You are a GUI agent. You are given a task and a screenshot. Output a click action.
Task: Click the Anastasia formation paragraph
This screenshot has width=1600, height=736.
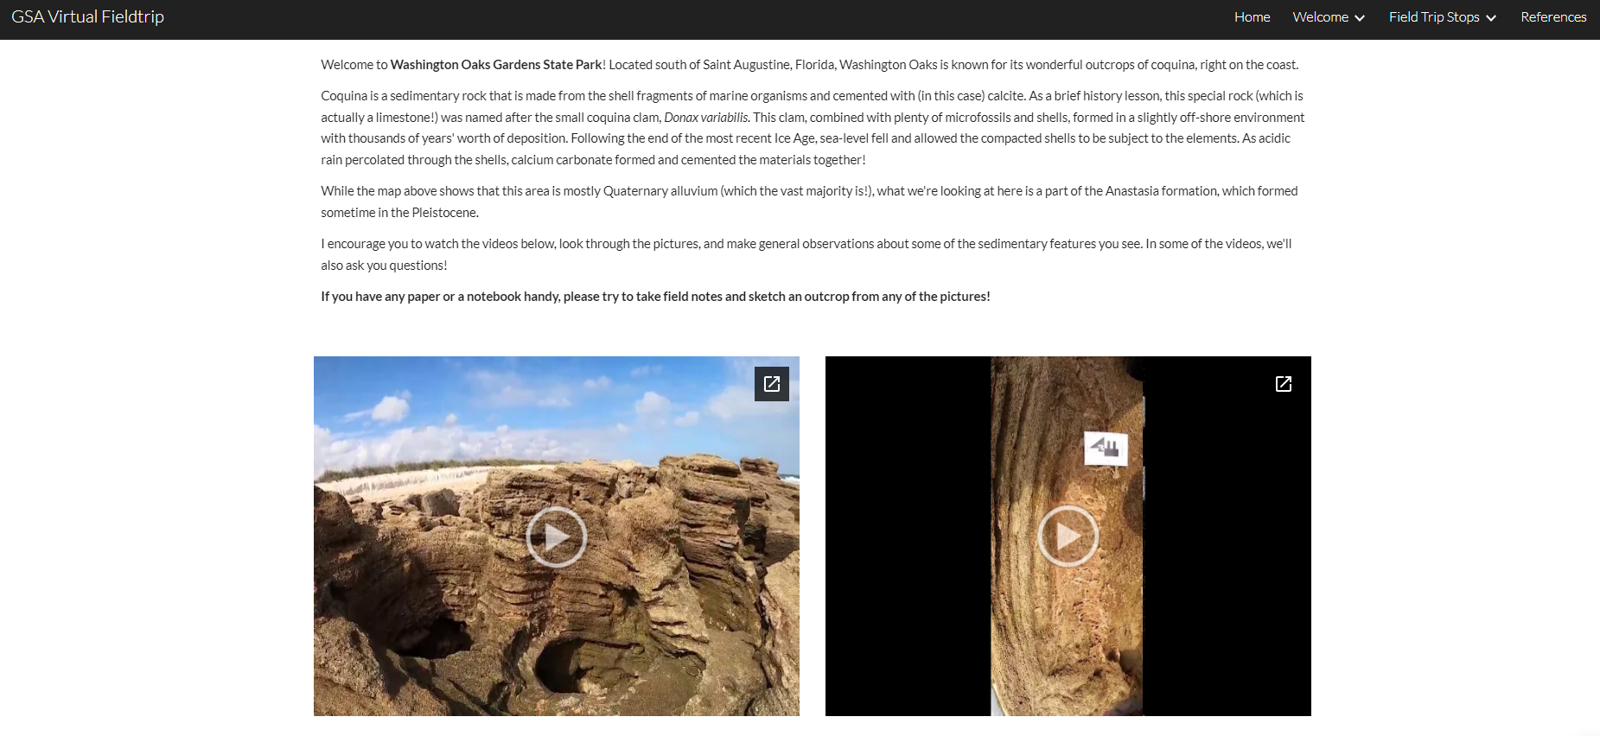(810, 202)
